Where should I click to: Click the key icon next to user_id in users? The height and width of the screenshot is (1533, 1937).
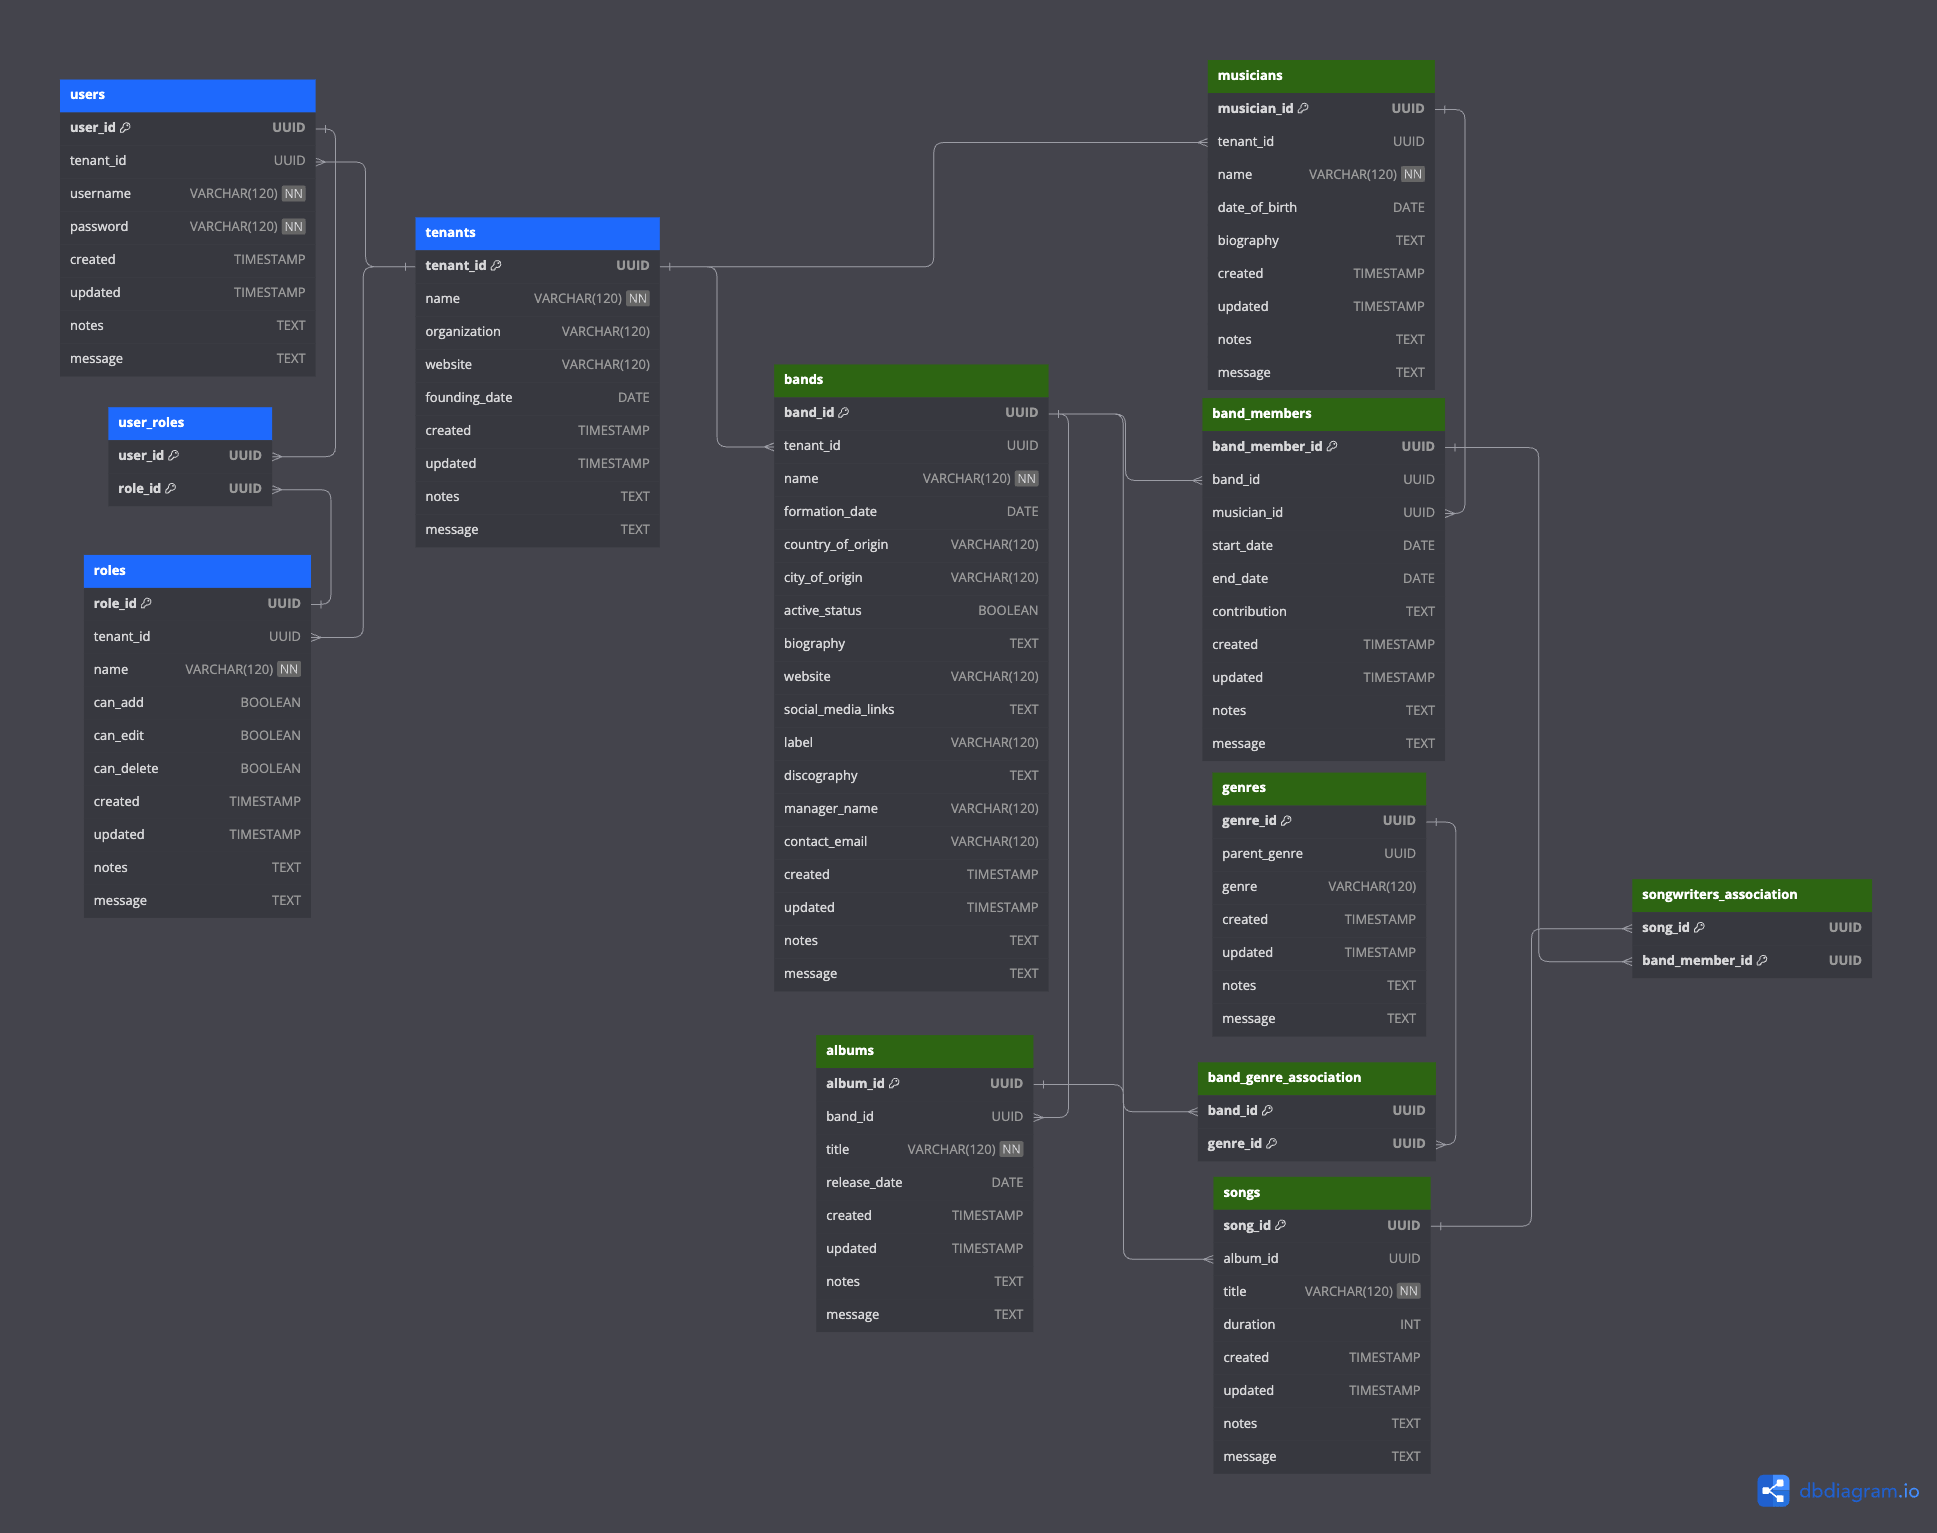coord(125,128)
